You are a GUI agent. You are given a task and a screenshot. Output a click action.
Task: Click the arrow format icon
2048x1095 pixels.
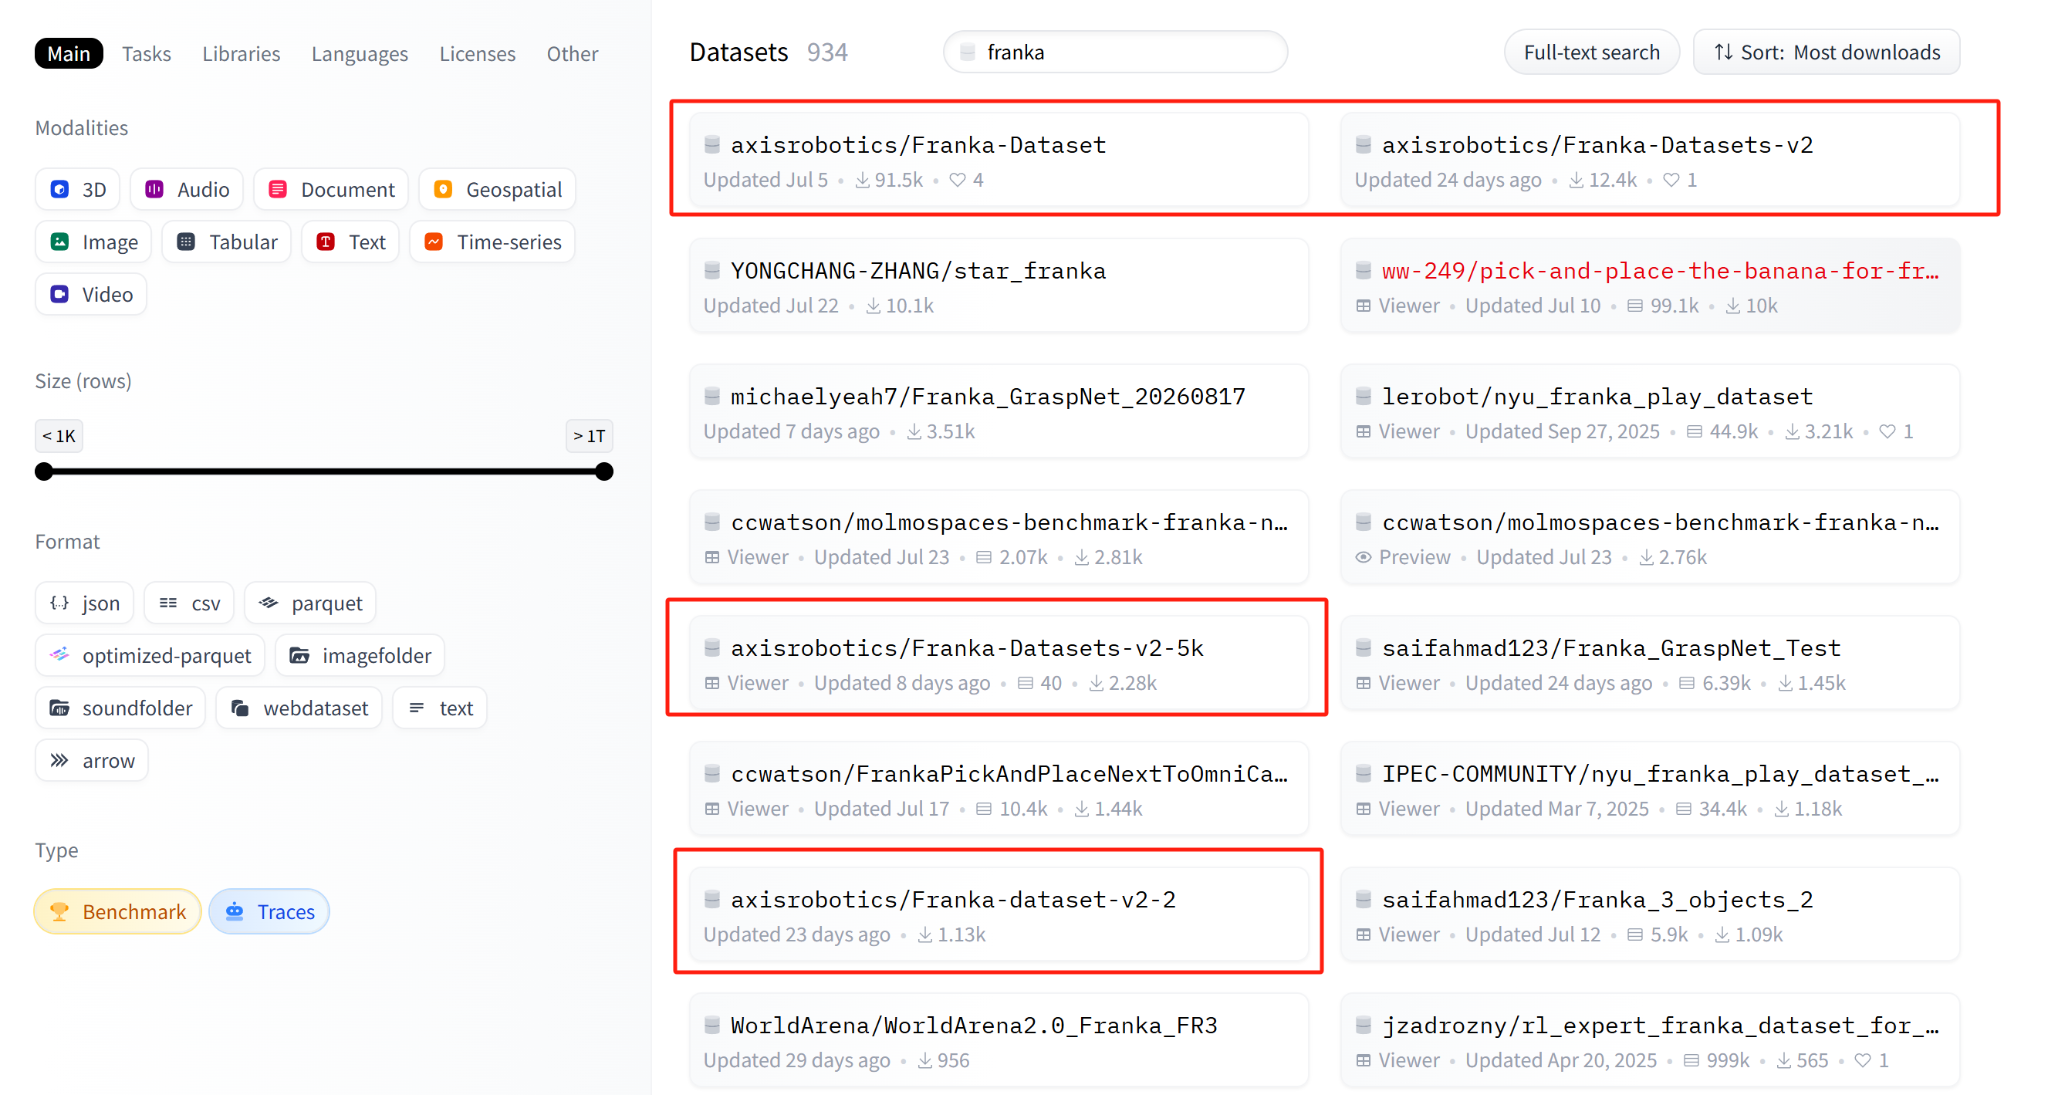(x=60, y=761)
